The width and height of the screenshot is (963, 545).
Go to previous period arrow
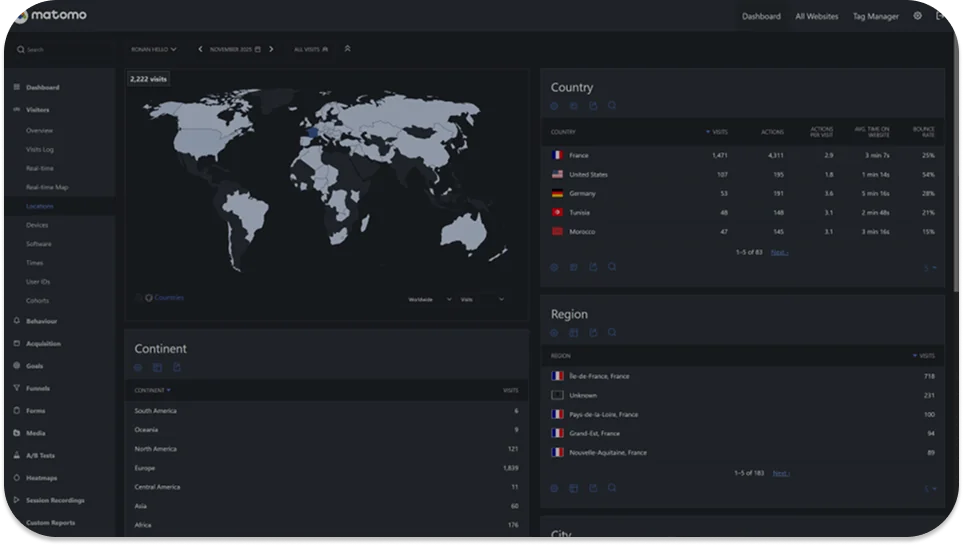pos(200,49)
